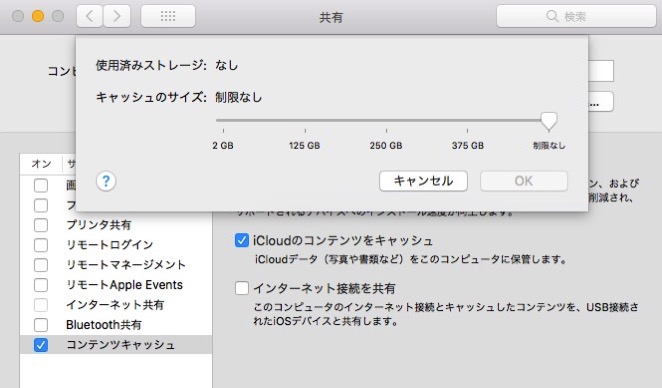Click the キャンセル button
662x388 pixels.
coord(423,181)
